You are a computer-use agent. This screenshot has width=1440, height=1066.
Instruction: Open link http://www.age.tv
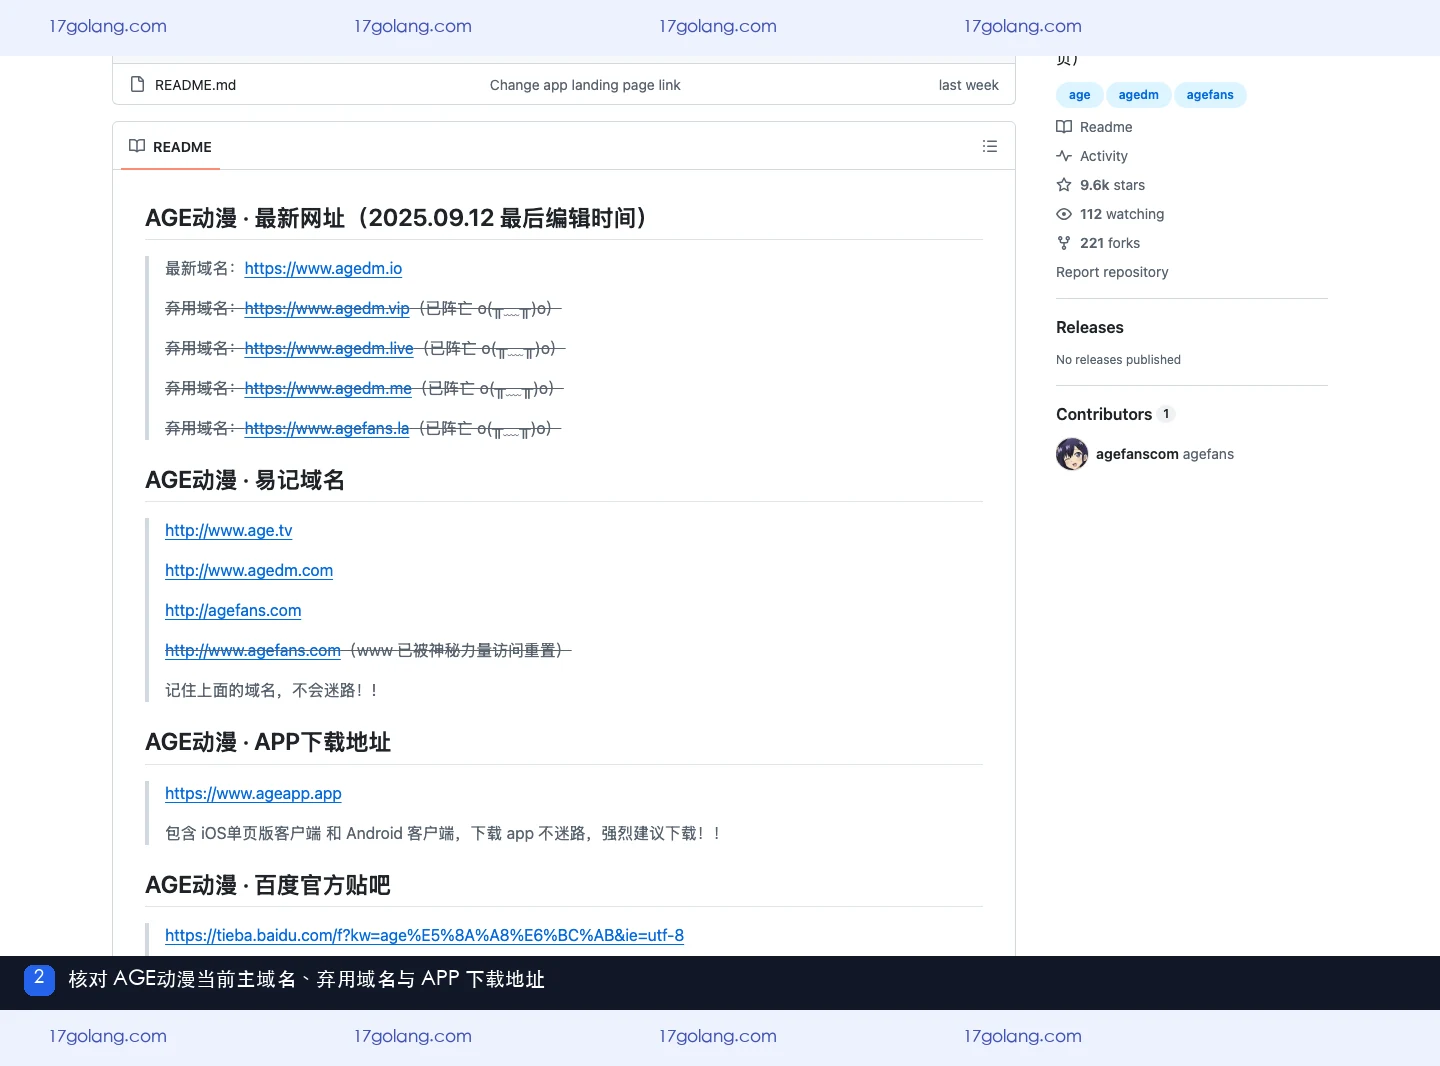point(229,530)
